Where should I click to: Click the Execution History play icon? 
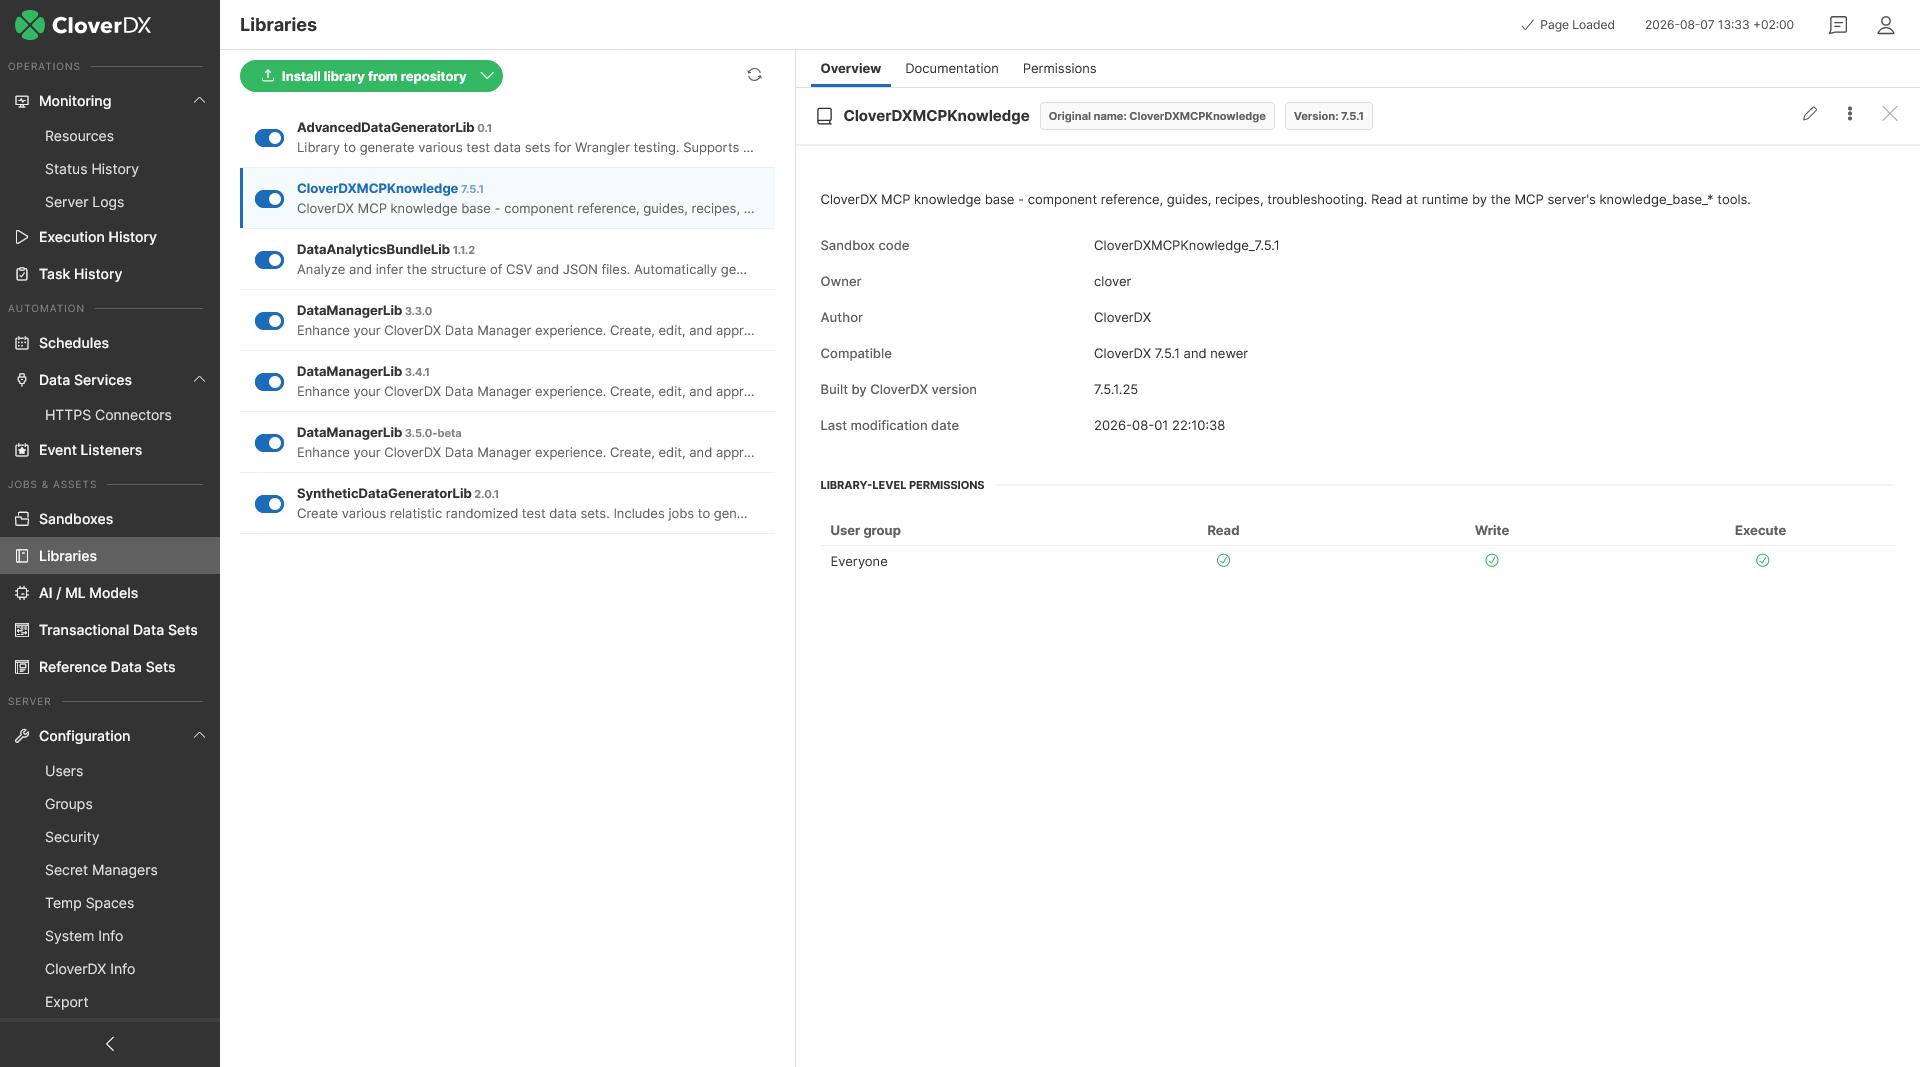[x=22, y=237]
